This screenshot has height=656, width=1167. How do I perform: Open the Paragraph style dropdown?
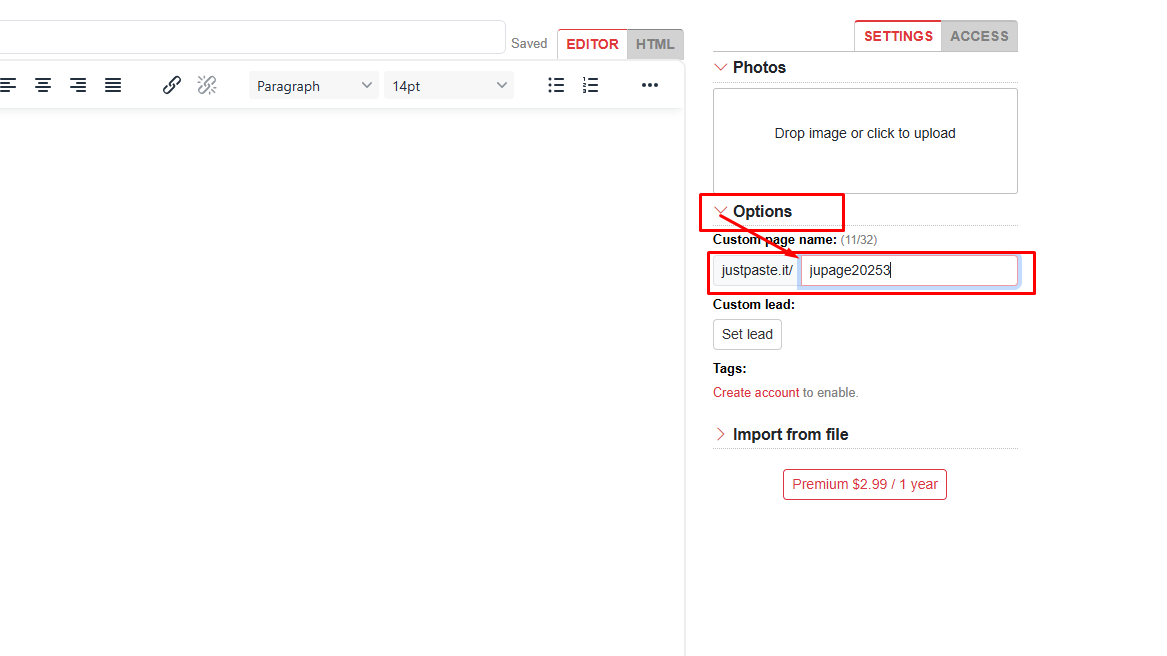pos(313,85)
